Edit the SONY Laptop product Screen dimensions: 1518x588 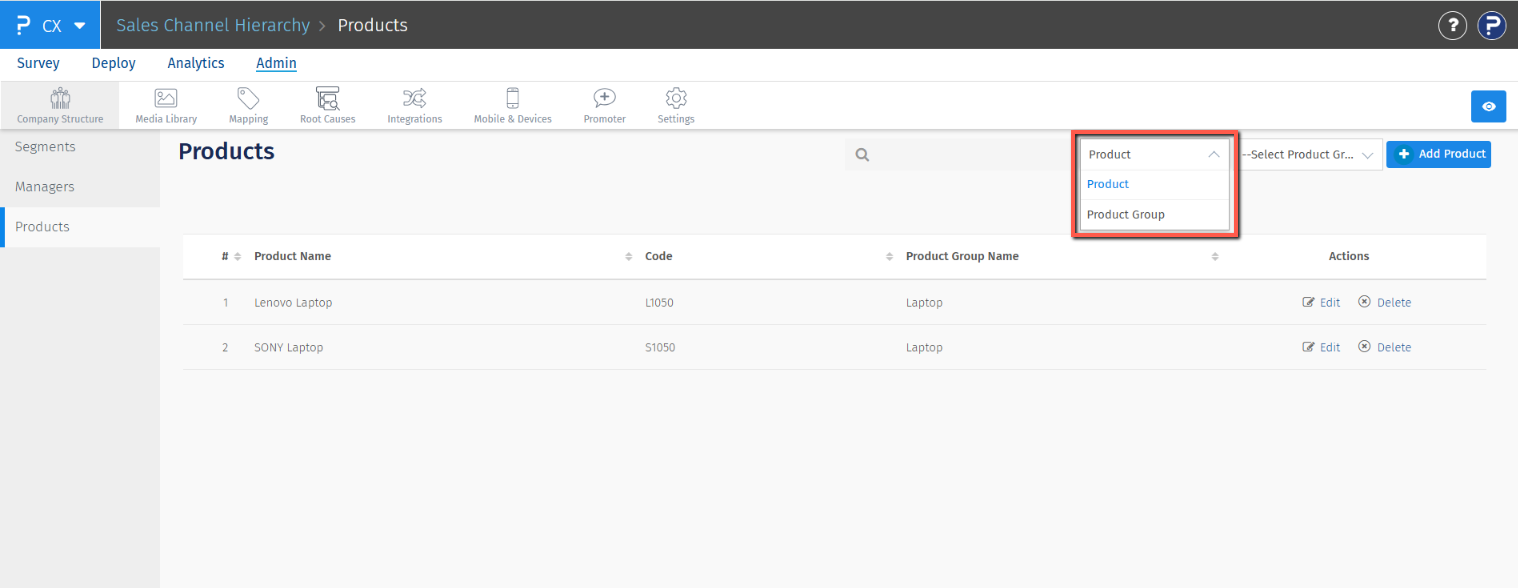click(1321, 347)
